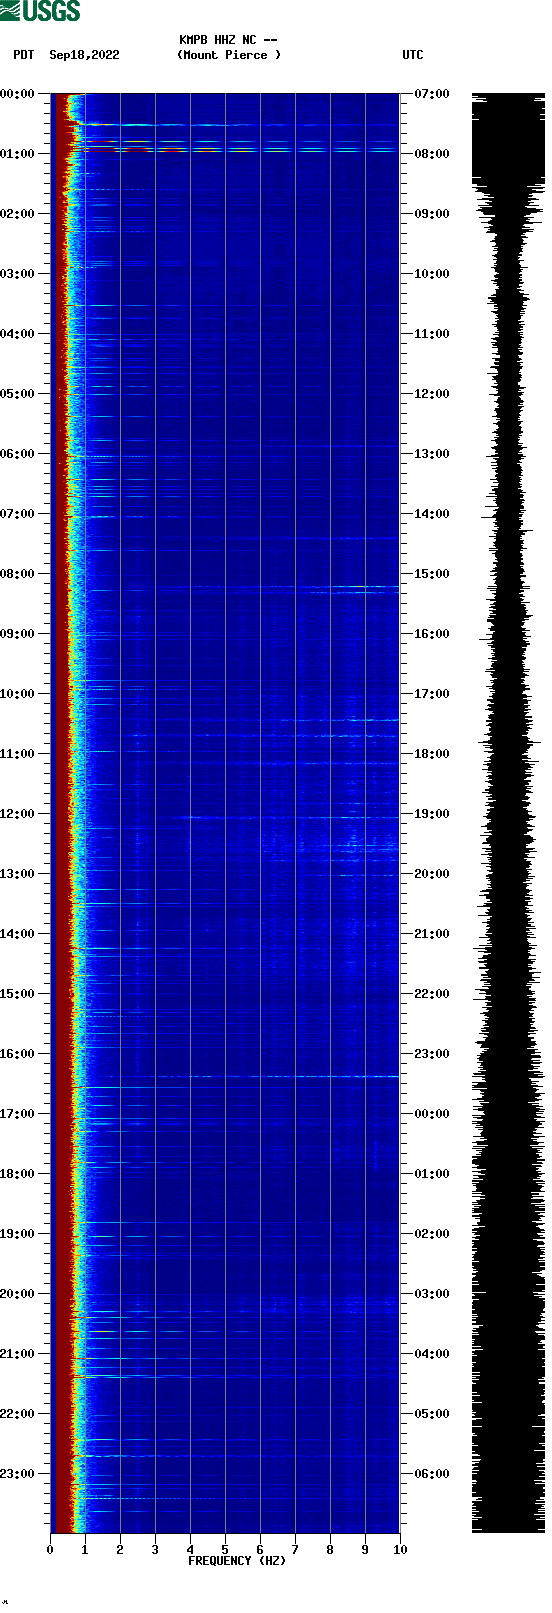552x1613 pixels.
Task: Click the 02:00 PDT time label
Action: pyautogui.click(x=18, y=214)
